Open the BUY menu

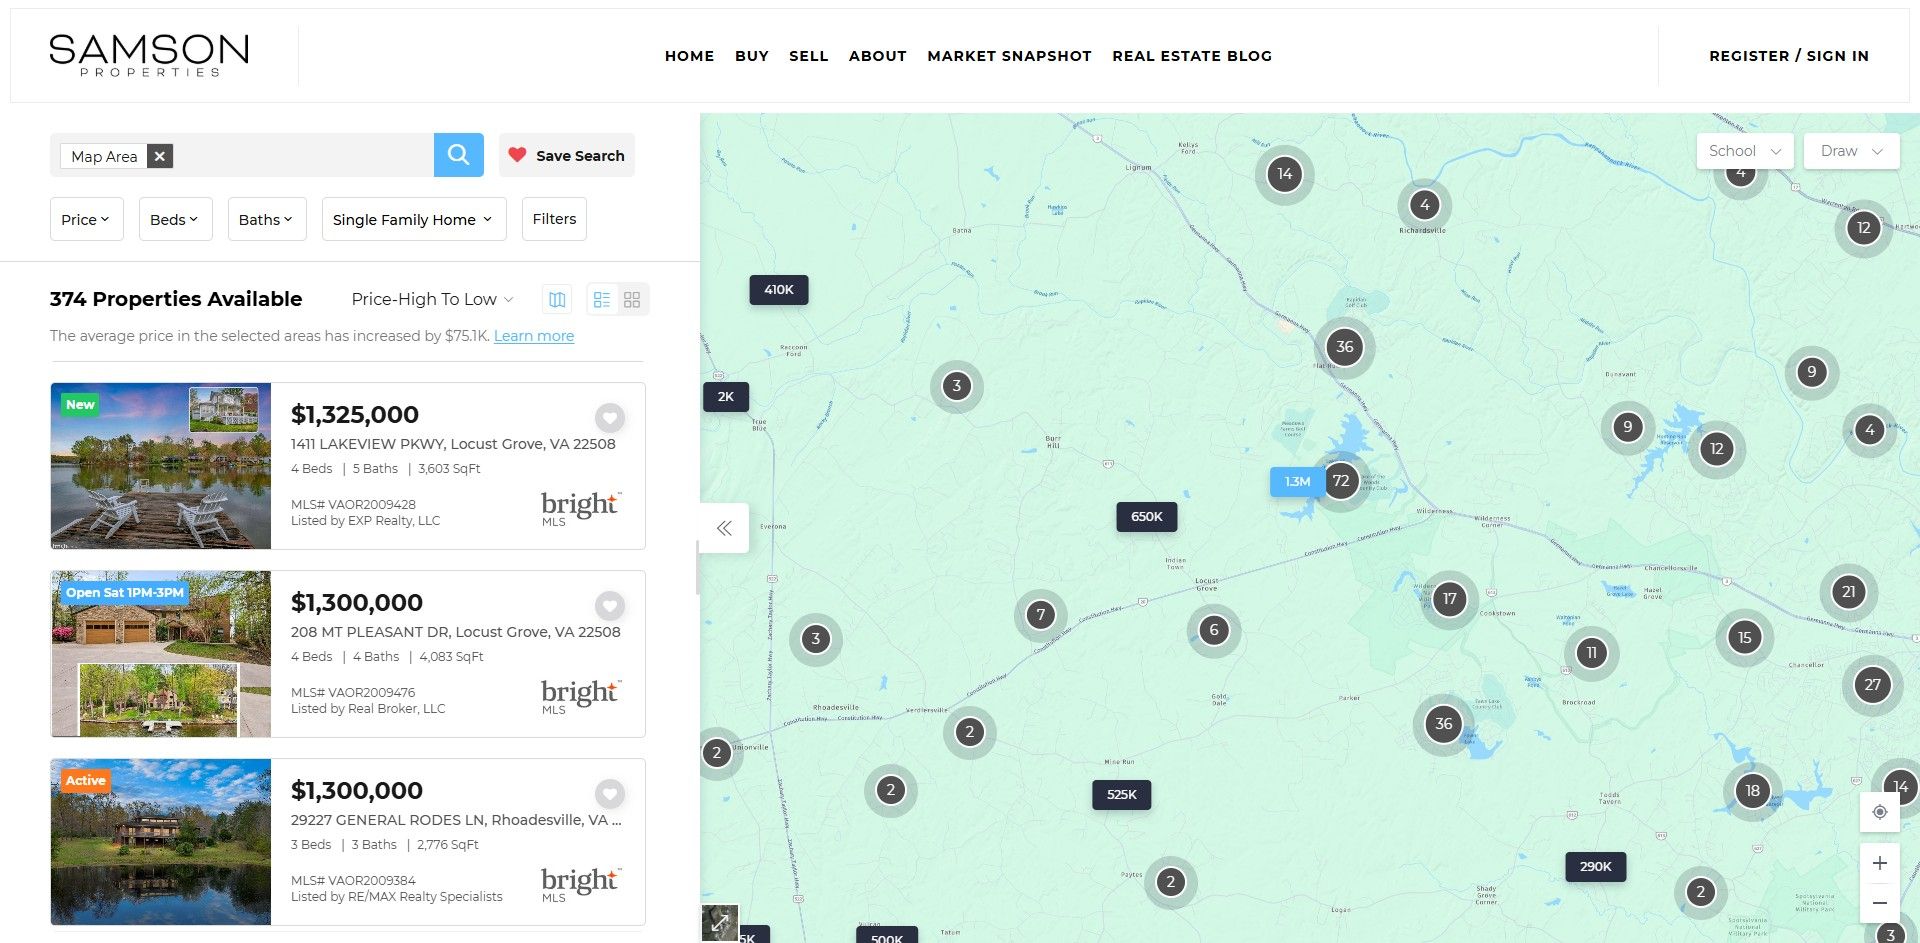pyautogui.click(x=752, y=56)
